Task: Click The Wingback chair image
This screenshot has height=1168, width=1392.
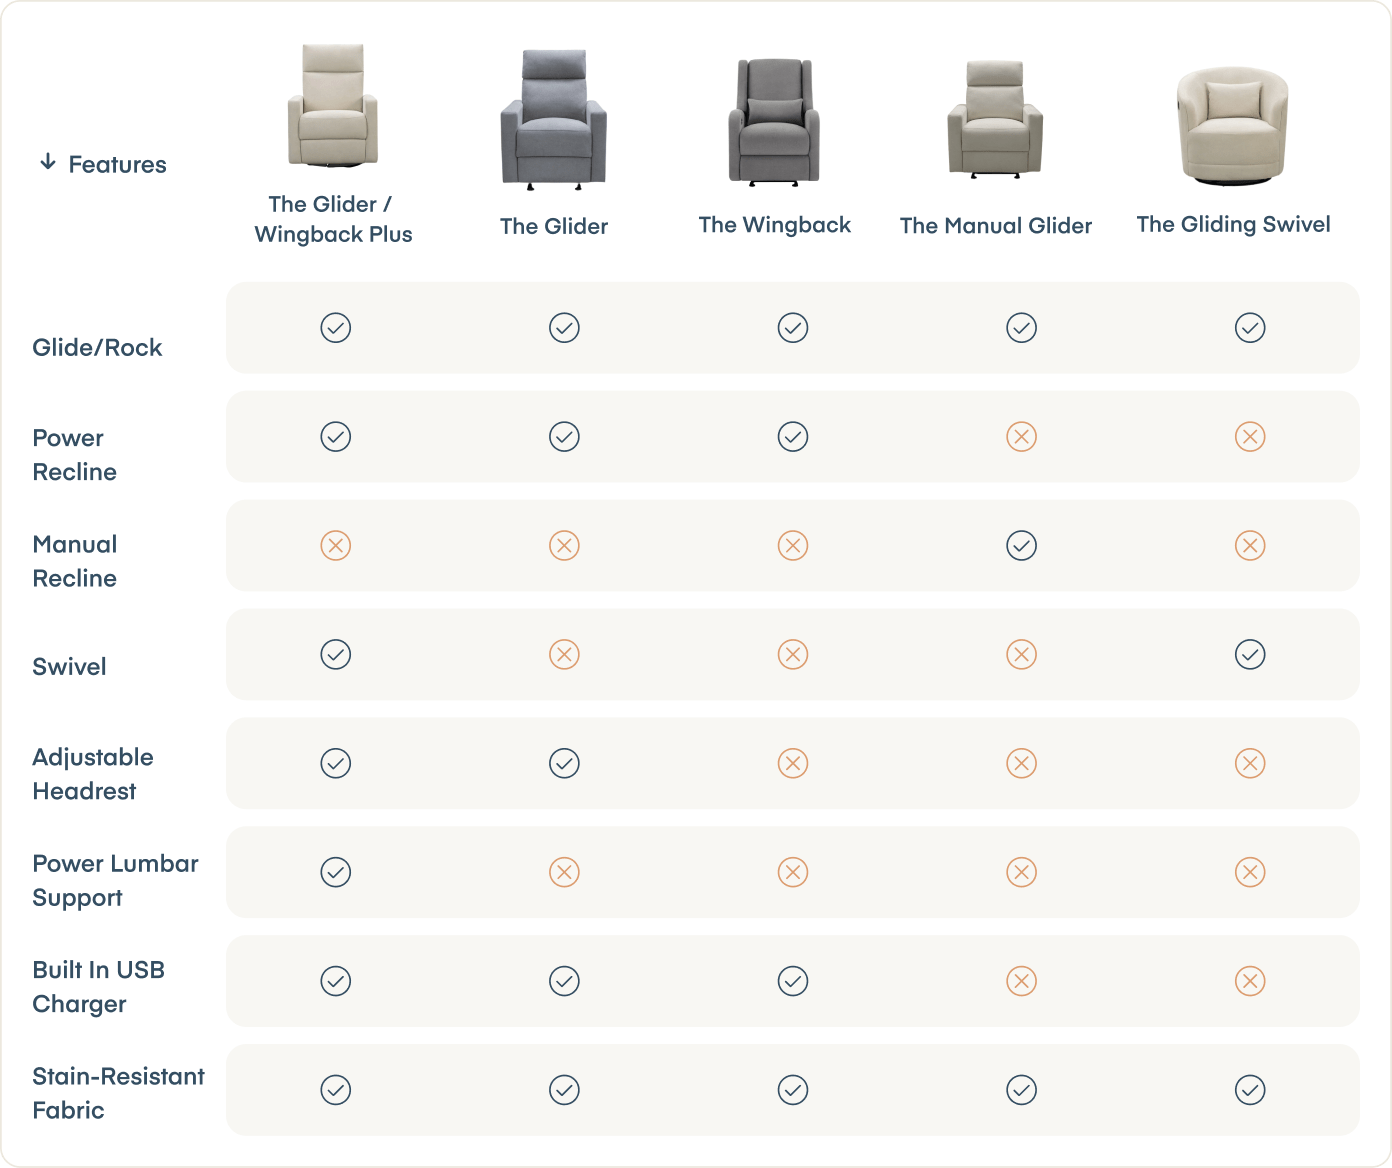Action: tap(774, 122)
